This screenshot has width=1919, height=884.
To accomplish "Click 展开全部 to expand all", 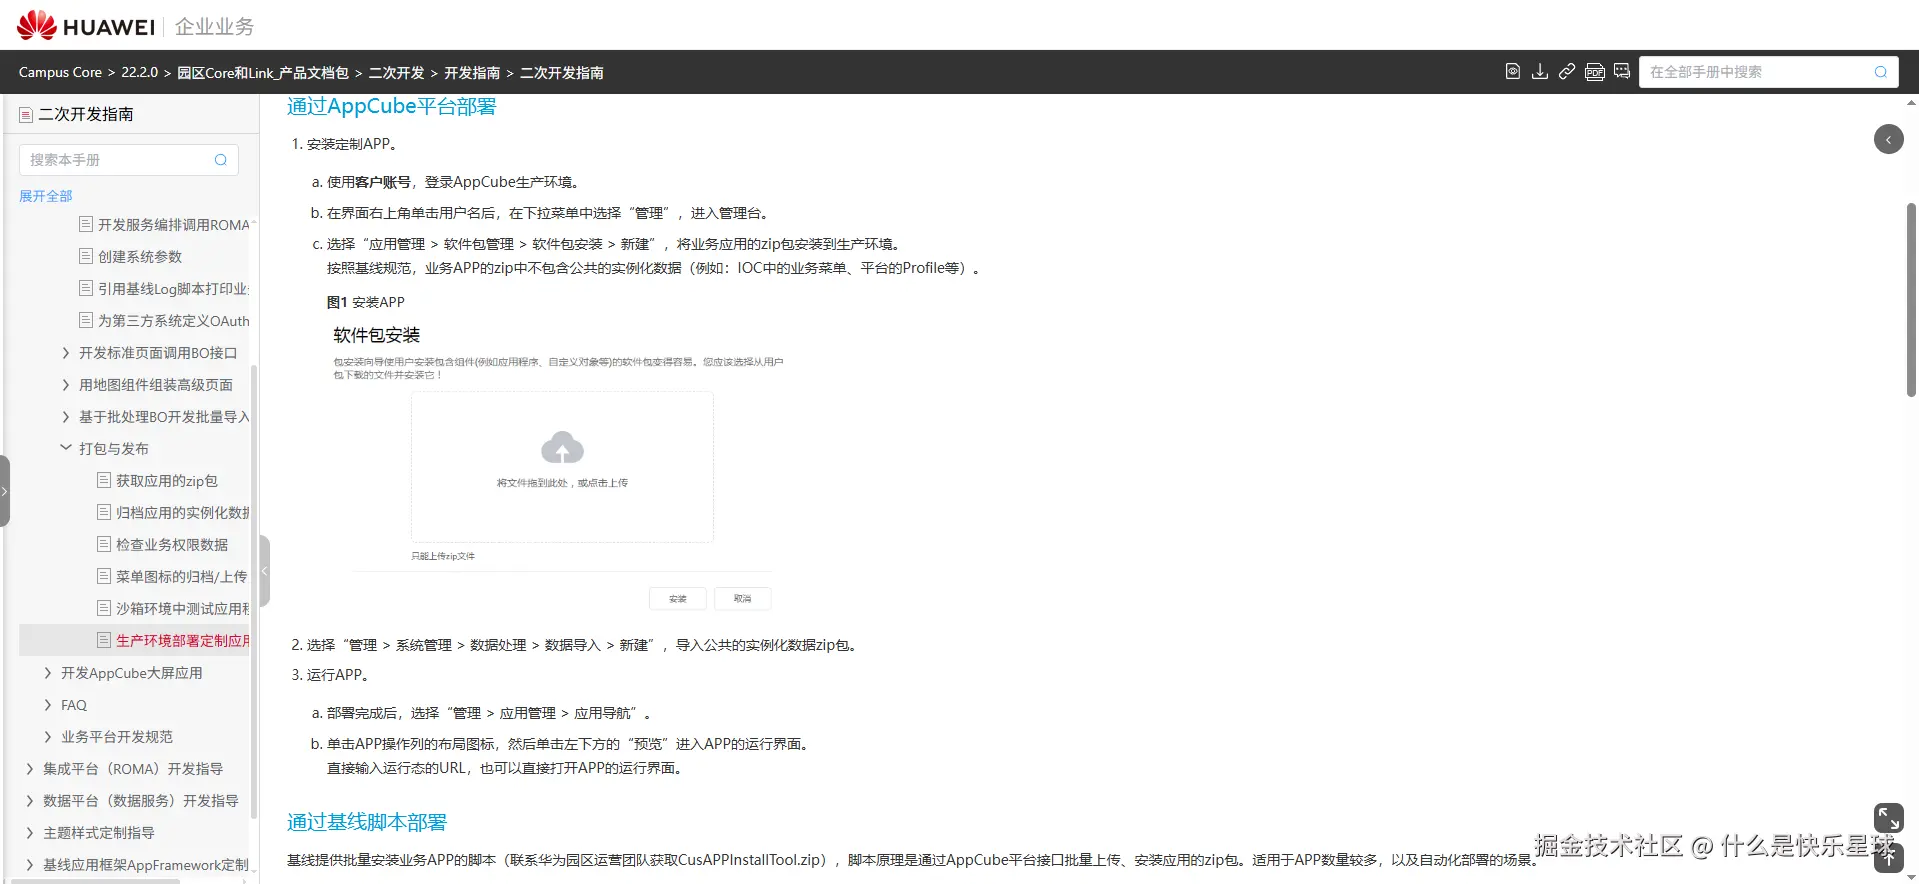I will [46, 196].
